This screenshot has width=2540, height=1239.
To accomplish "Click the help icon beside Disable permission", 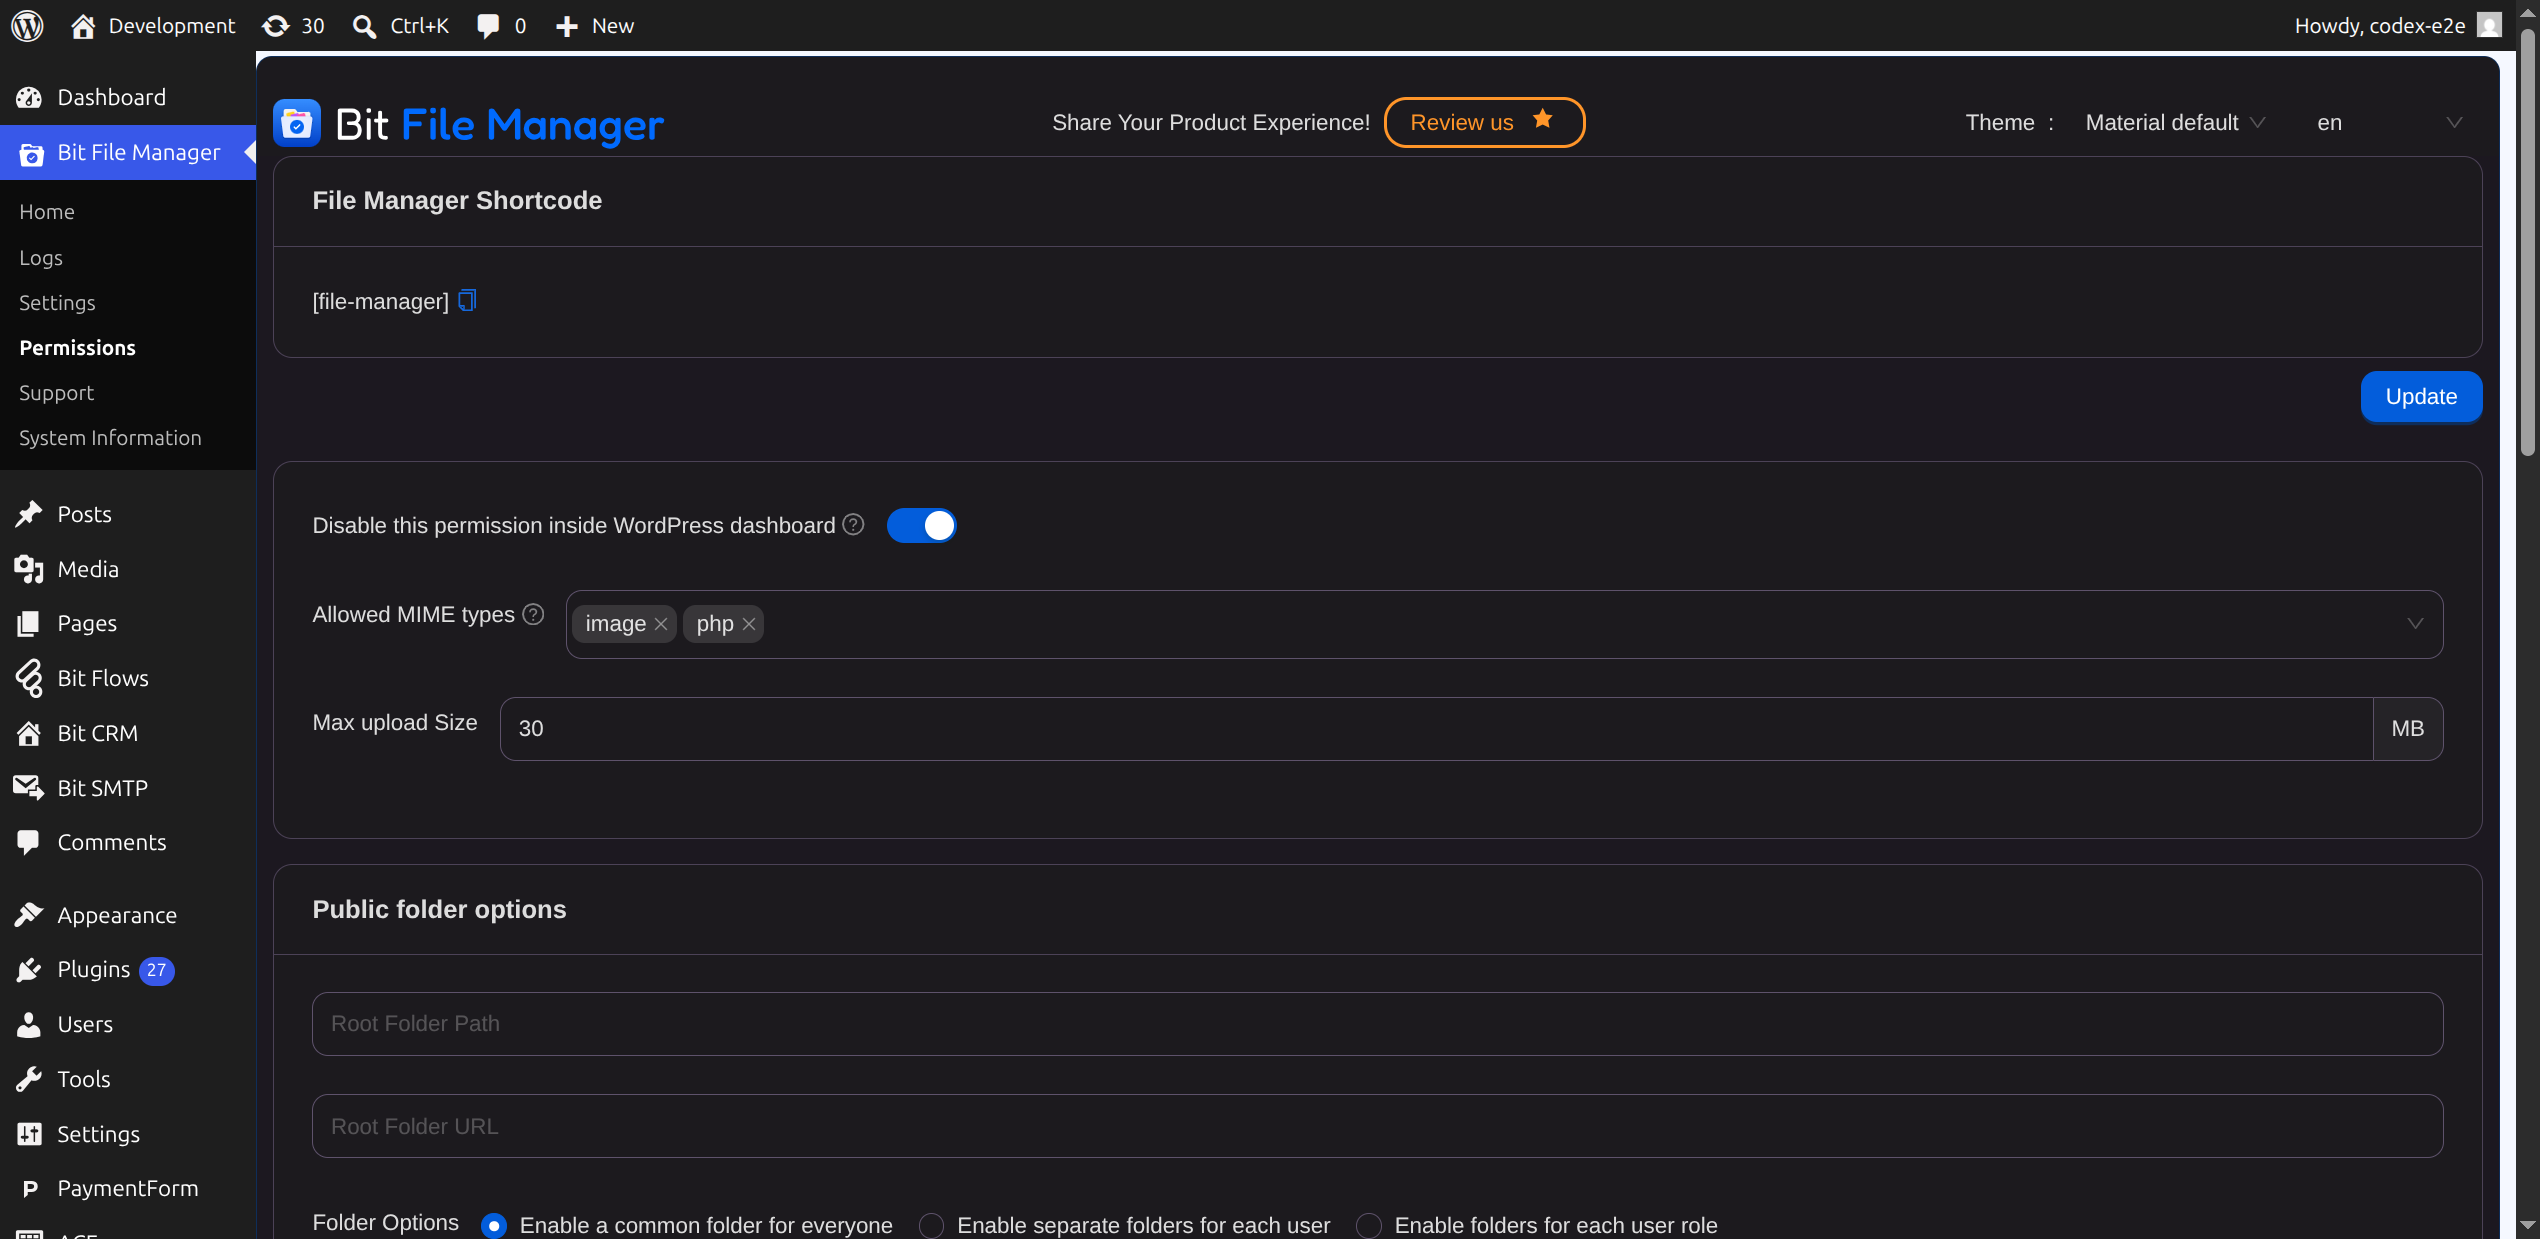I will point(853,525).
